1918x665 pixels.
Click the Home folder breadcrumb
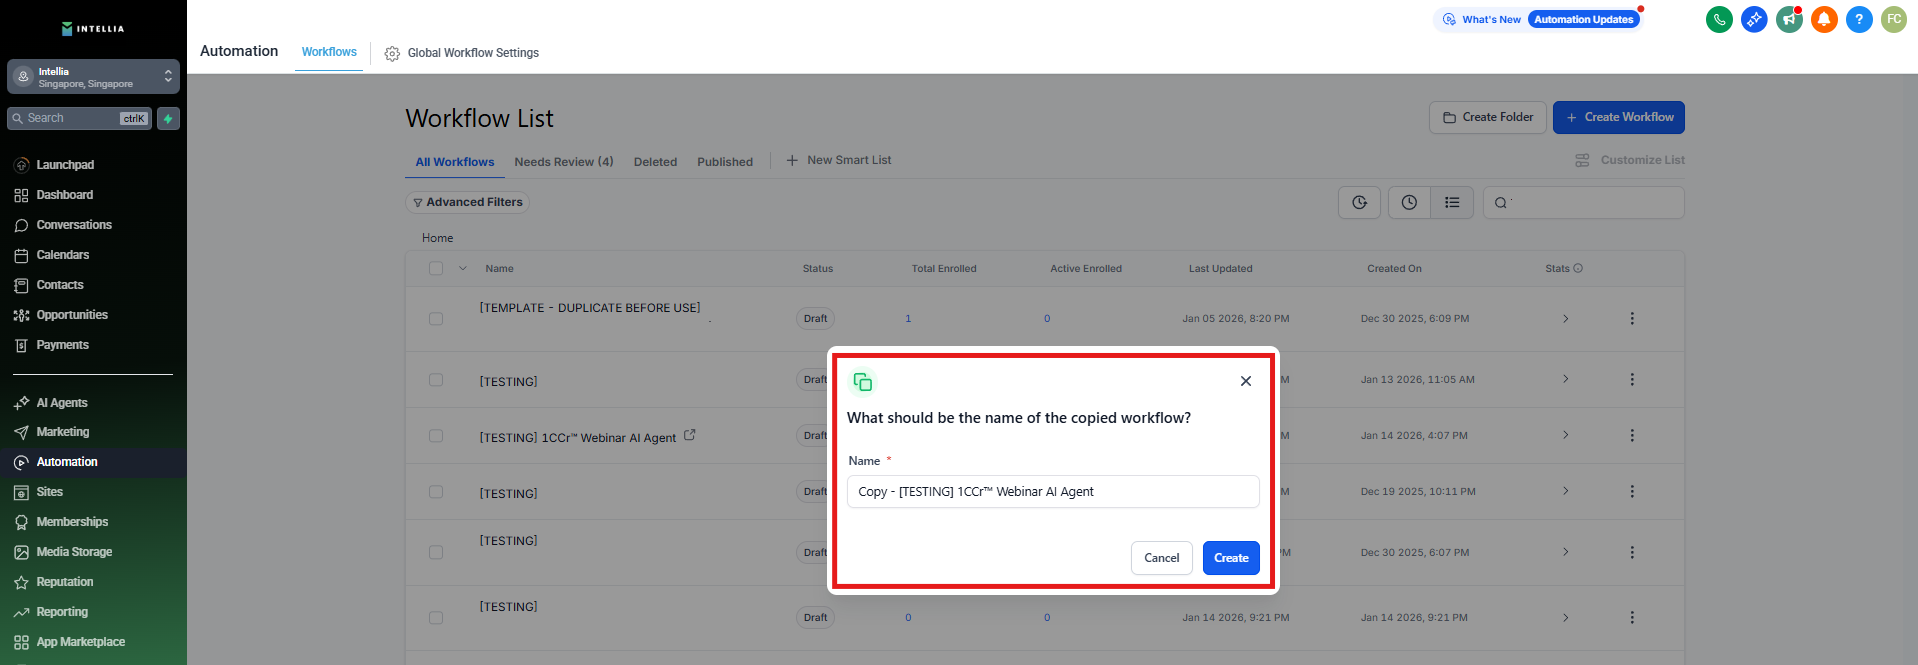coord(437,238)
